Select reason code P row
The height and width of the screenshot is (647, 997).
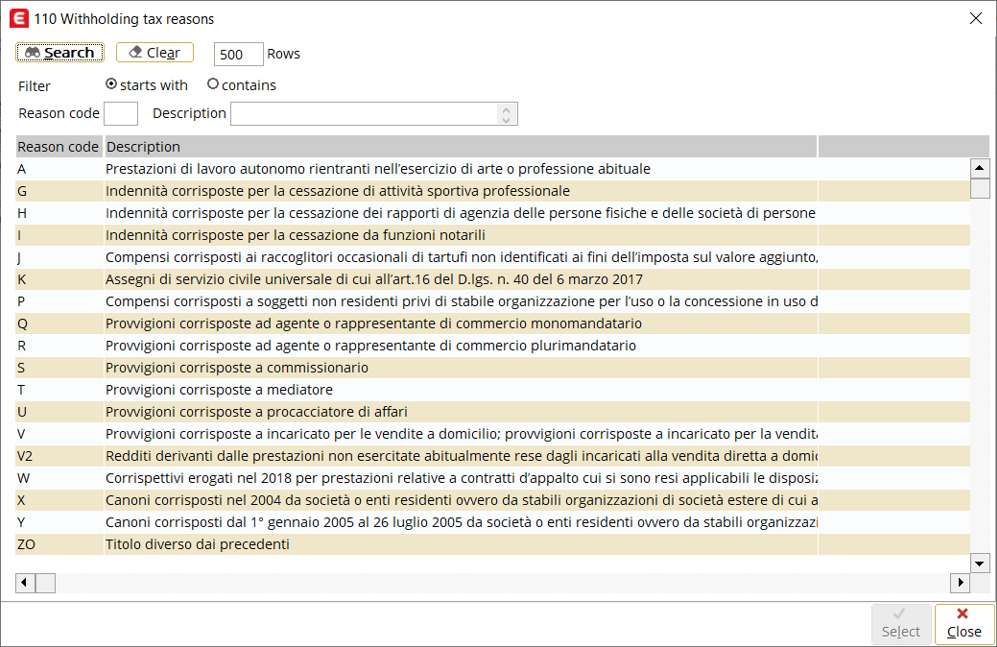click(493, 301)
